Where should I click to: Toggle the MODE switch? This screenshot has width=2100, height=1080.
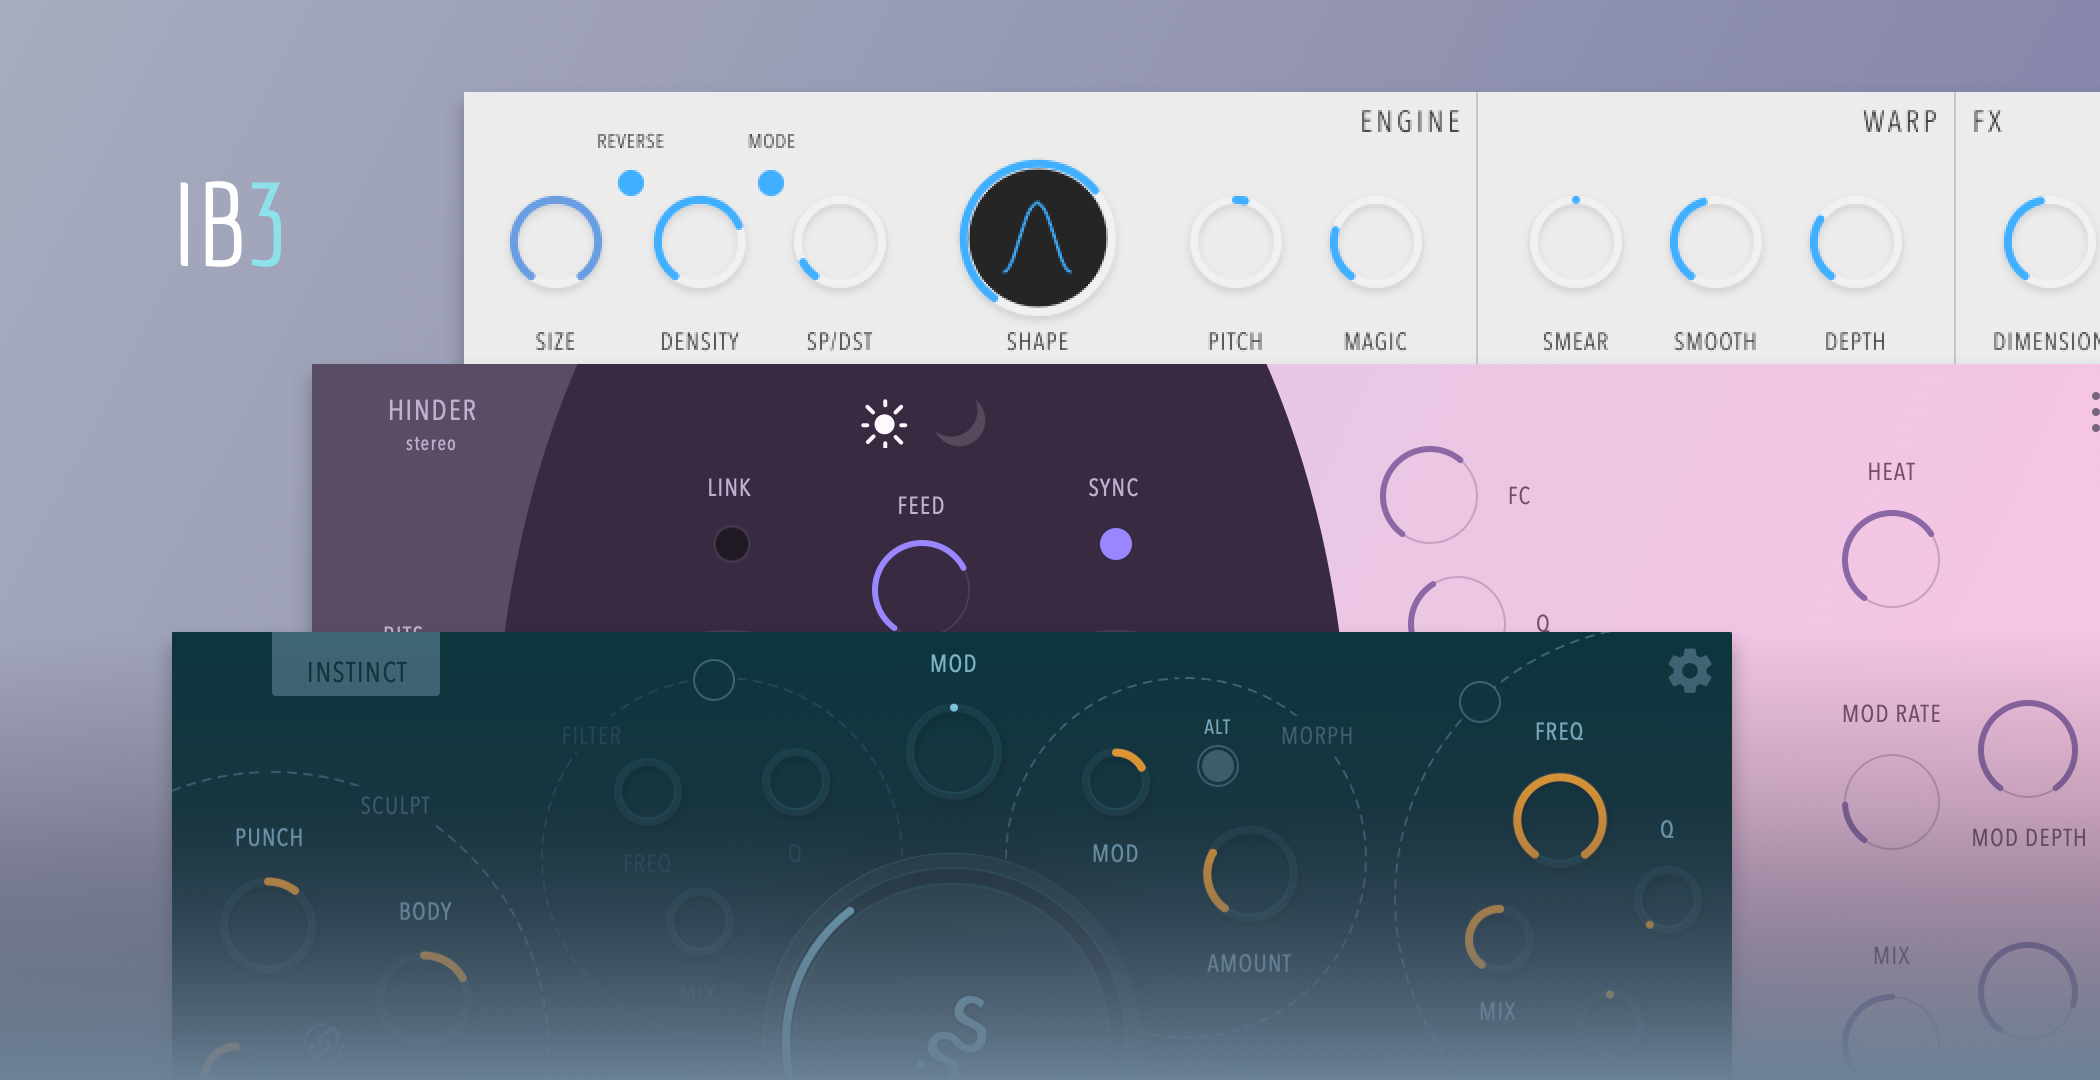(x=771, y=183)
